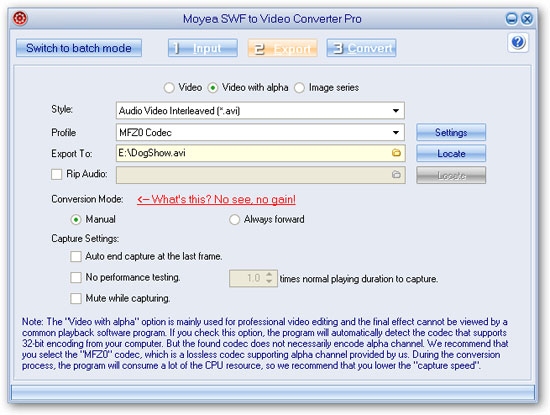
Task: Choose Manual conversion mode
Action: (76, 220)
